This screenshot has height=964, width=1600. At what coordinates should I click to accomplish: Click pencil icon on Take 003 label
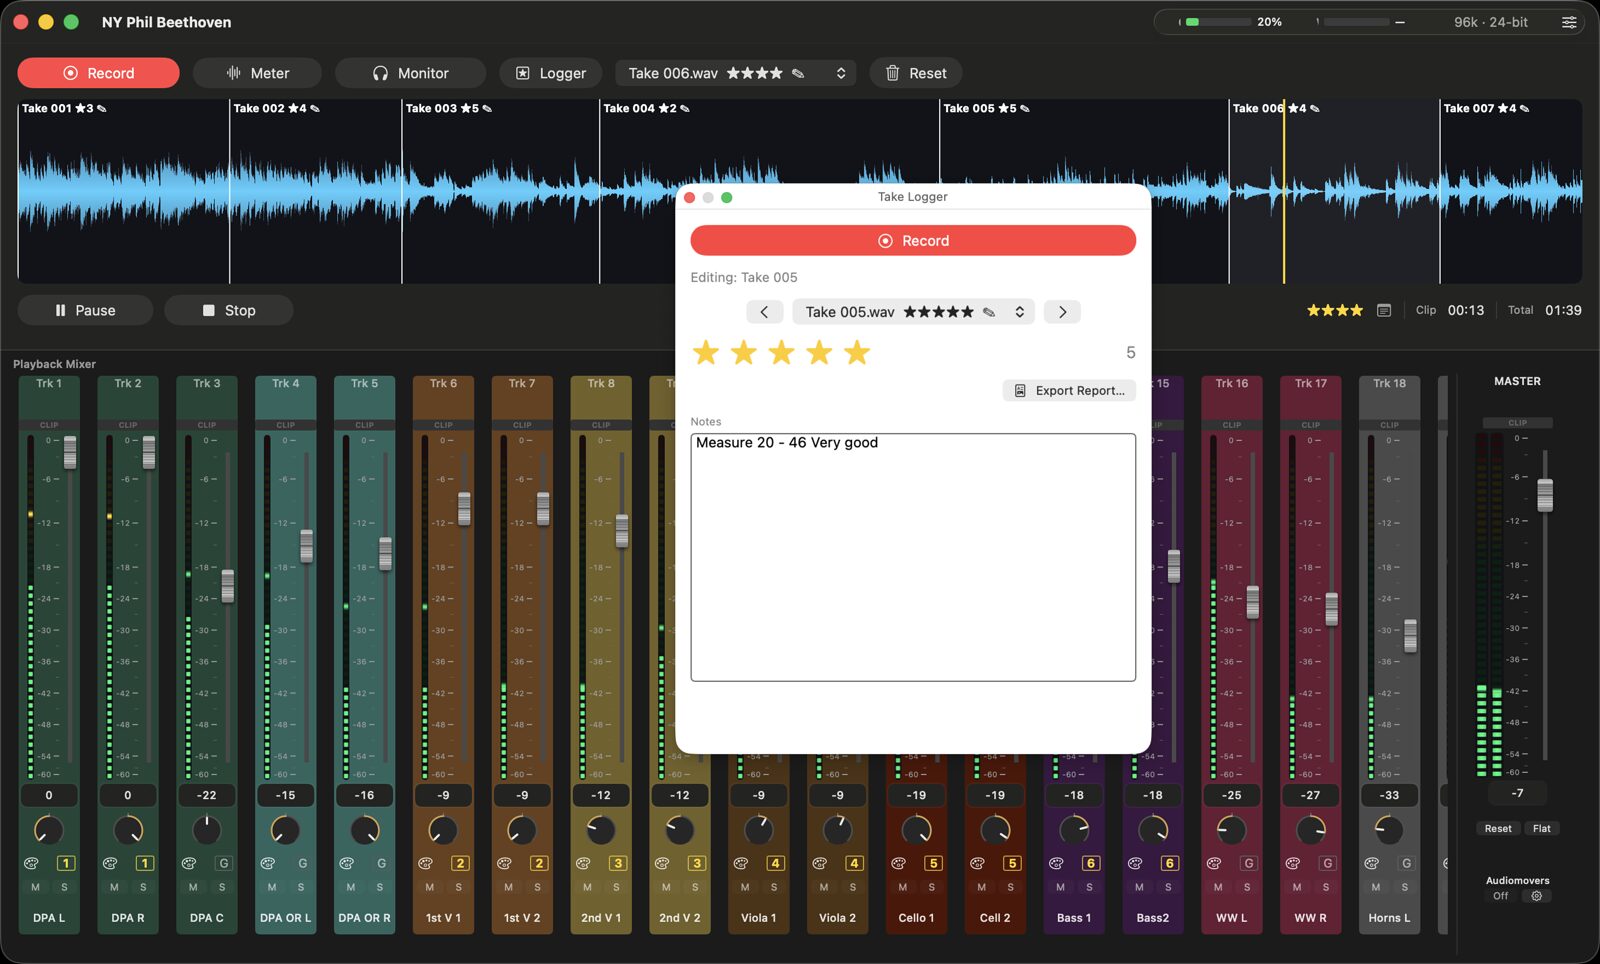(x=487, y=108)
